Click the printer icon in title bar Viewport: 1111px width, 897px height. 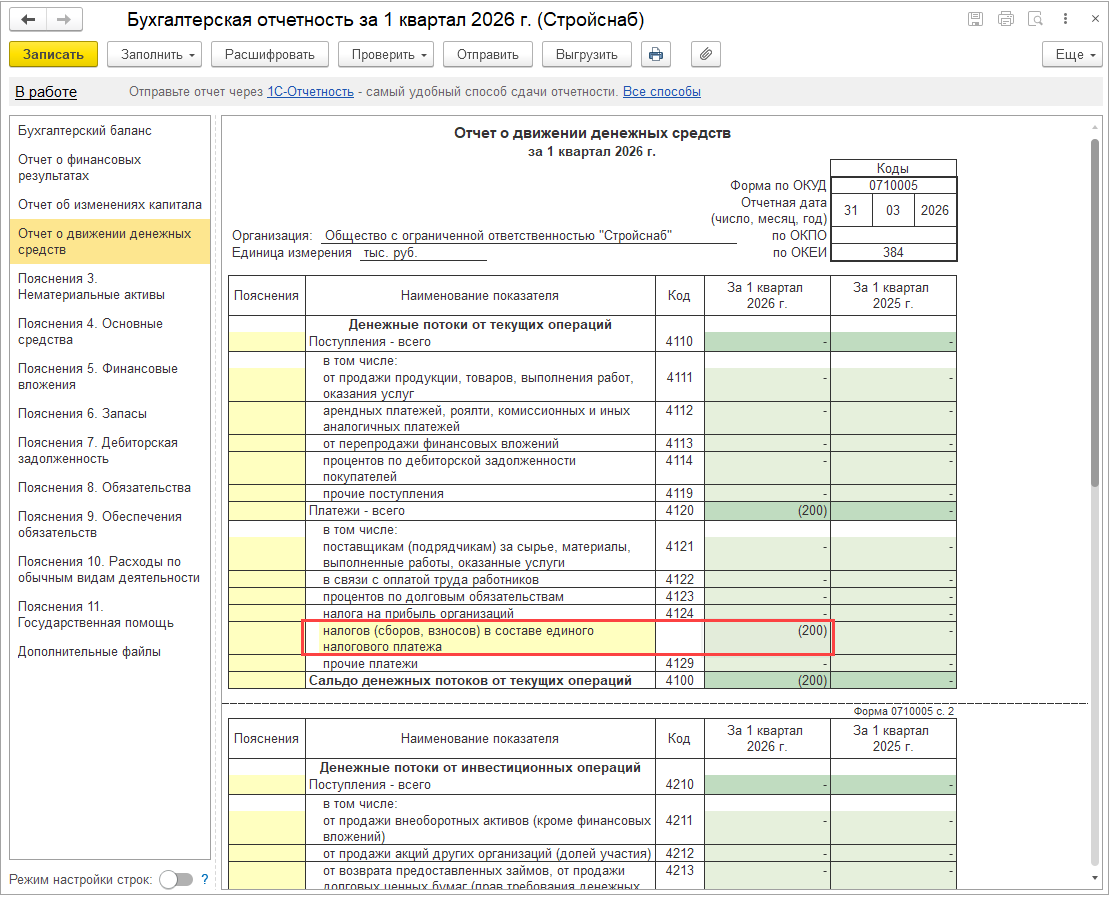click(x=1006, y=20)
